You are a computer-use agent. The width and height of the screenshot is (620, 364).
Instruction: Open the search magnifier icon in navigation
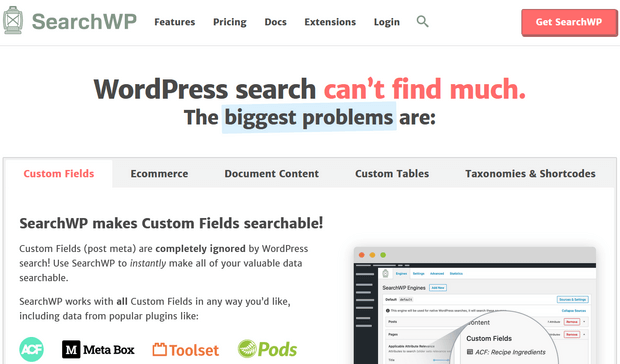(422, 21)
